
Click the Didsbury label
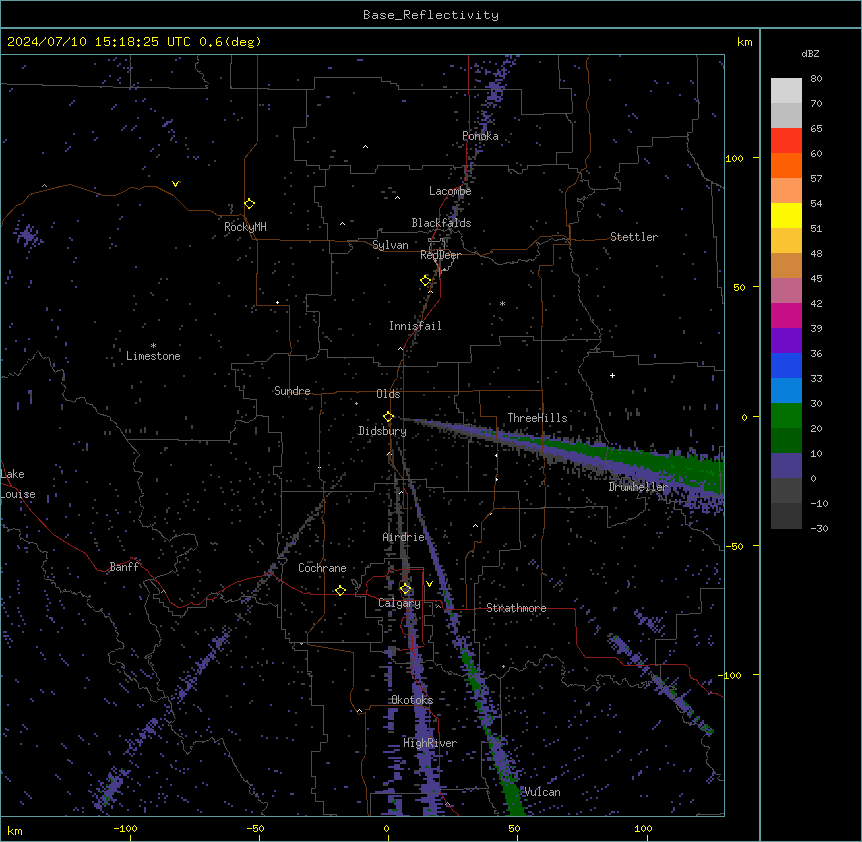coord(383,431)
